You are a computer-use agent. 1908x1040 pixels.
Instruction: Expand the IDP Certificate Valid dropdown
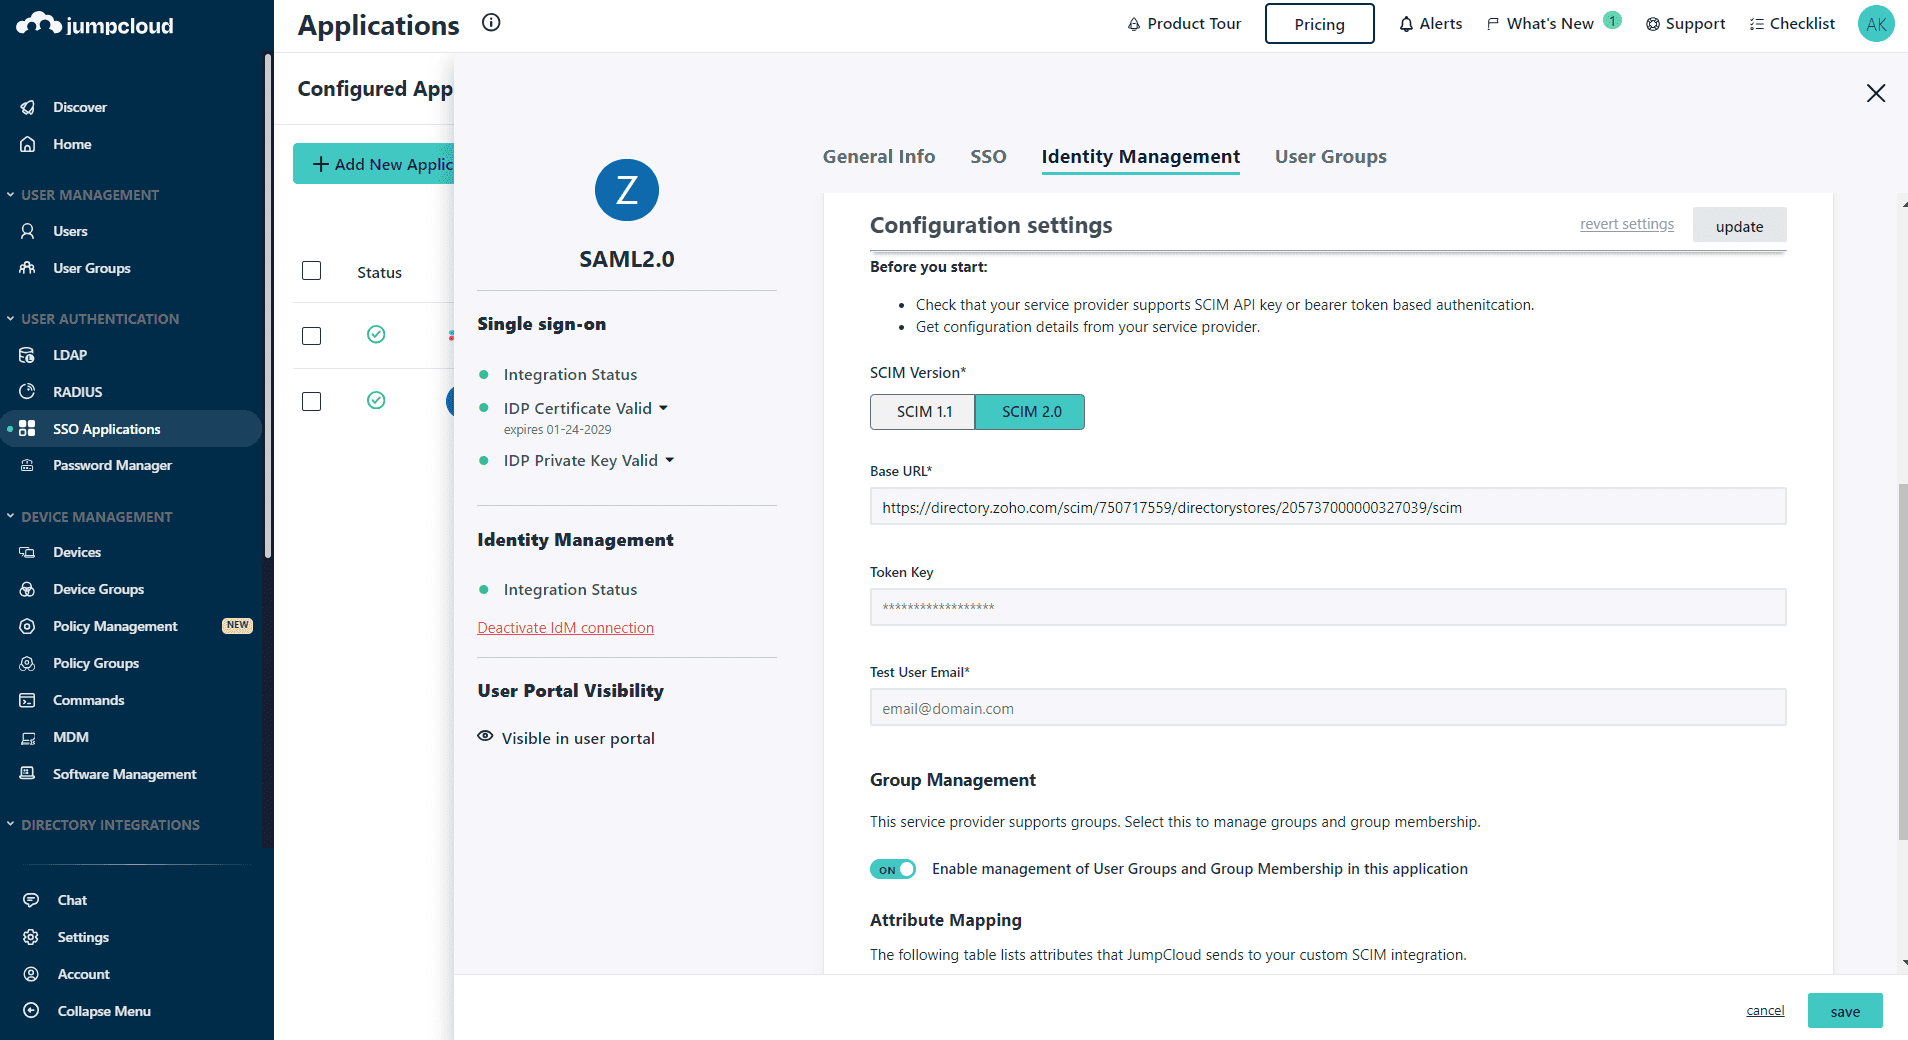coord(663,408)
